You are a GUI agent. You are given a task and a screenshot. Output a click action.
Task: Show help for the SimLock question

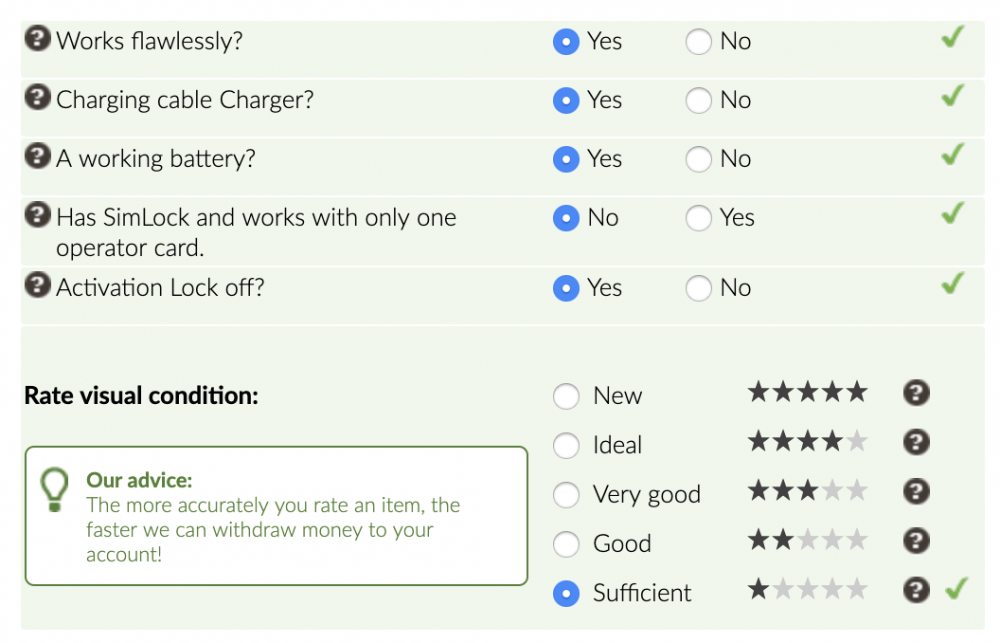coord(38,215)
